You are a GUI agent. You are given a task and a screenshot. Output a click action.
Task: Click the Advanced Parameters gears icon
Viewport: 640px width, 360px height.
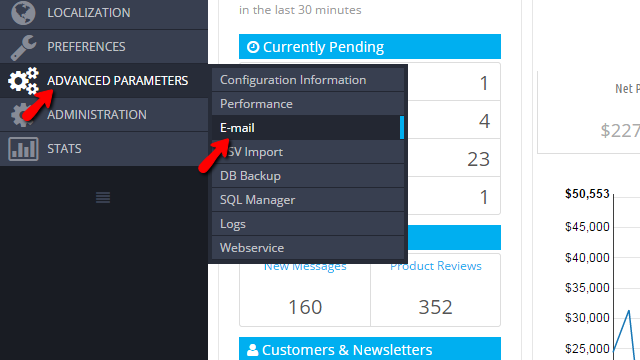click(24, 81)
